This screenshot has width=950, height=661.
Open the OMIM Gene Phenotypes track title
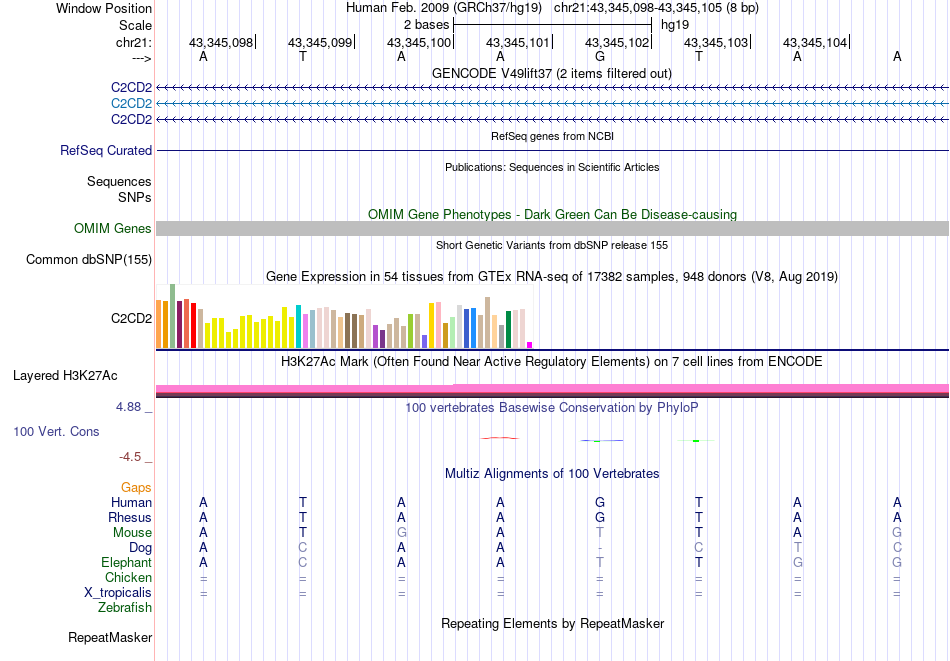point(552,214)
